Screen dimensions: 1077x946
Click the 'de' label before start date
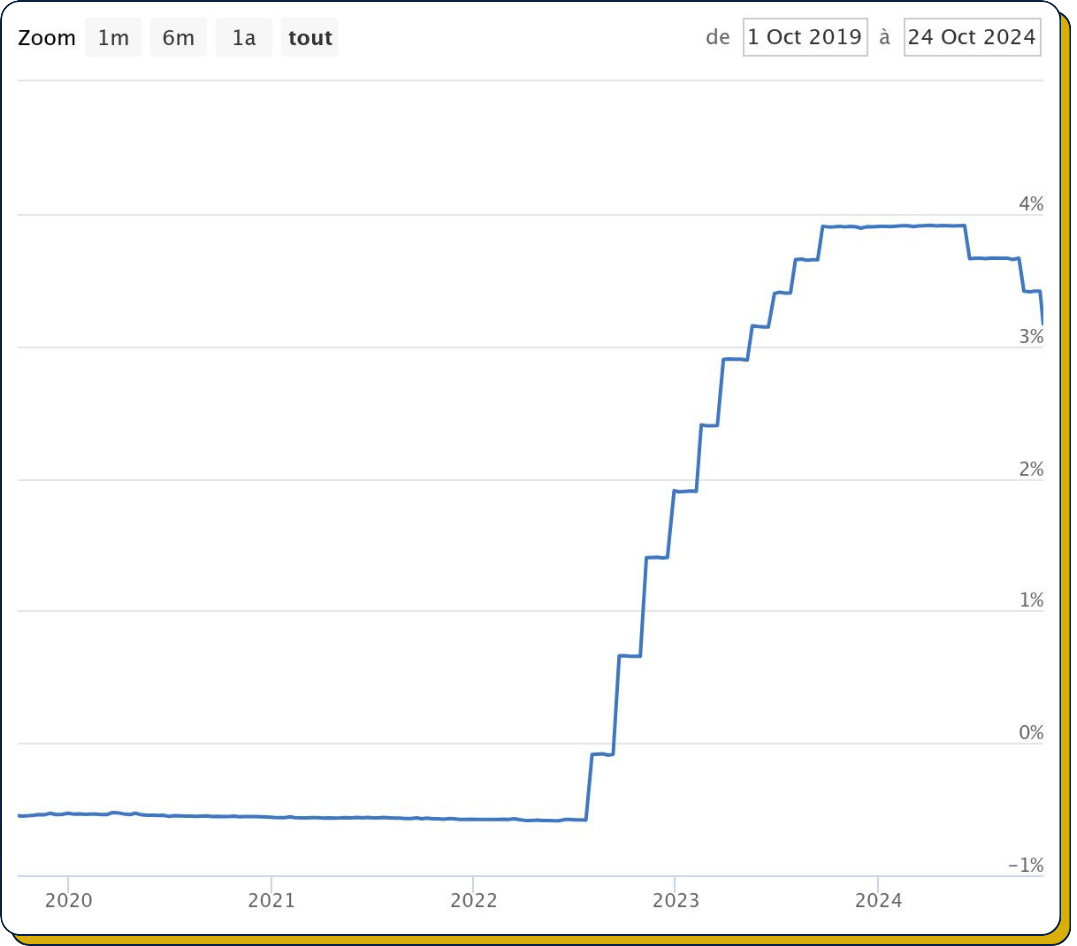[x=718, y=37]
